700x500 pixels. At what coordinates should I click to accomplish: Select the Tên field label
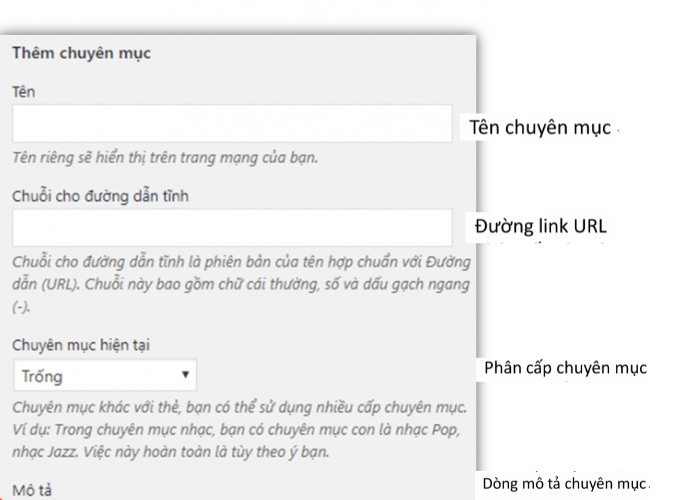tap(24, 92)
